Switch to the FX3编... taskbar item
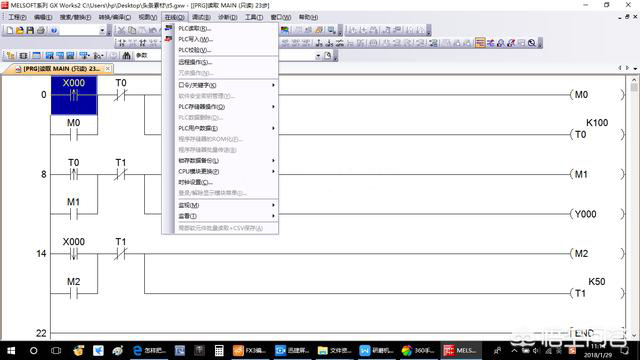Viewport: 640px width, 360px height. point(249,351)
